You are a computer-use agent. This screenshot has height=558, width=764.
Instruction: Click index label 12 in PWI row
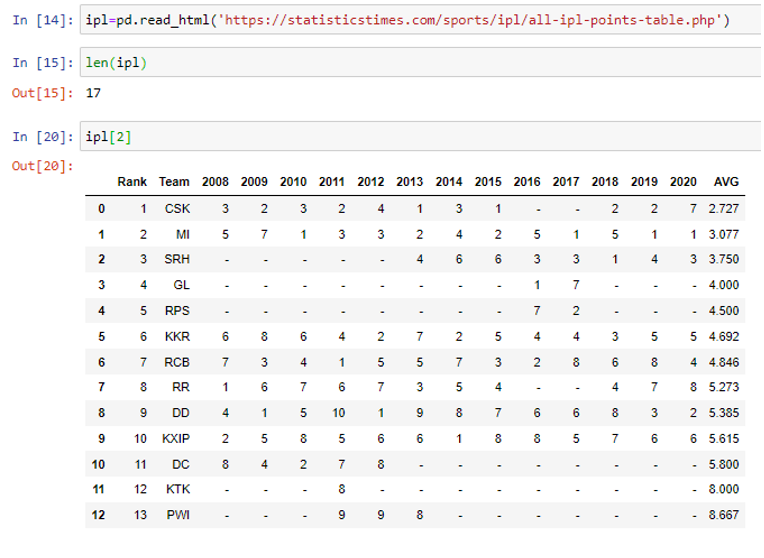click(x=98, y=515)
